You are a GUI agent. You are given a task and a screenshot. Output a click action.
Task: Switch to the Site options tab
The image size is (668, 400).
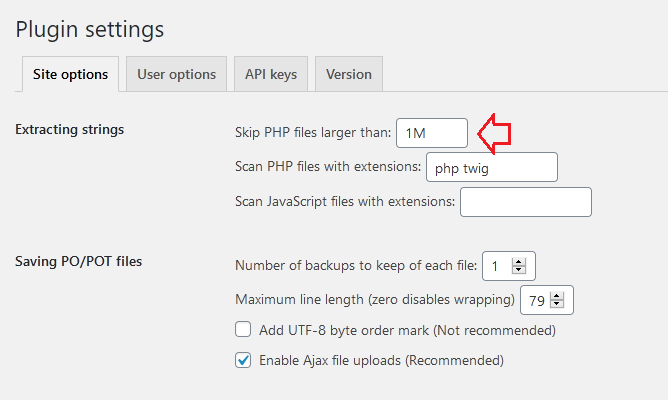point(71,74)
